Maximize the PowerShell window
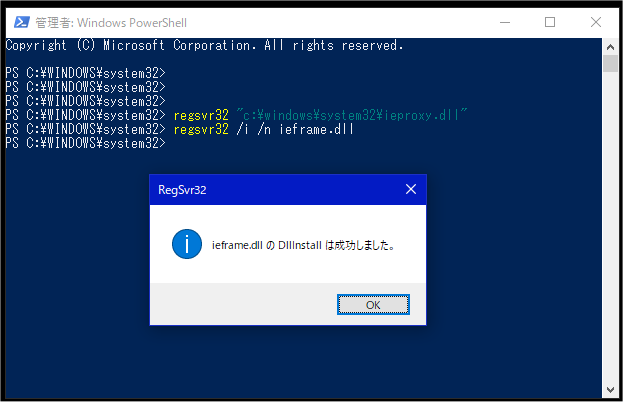This screenshot has height=402, width=623. 550,22
